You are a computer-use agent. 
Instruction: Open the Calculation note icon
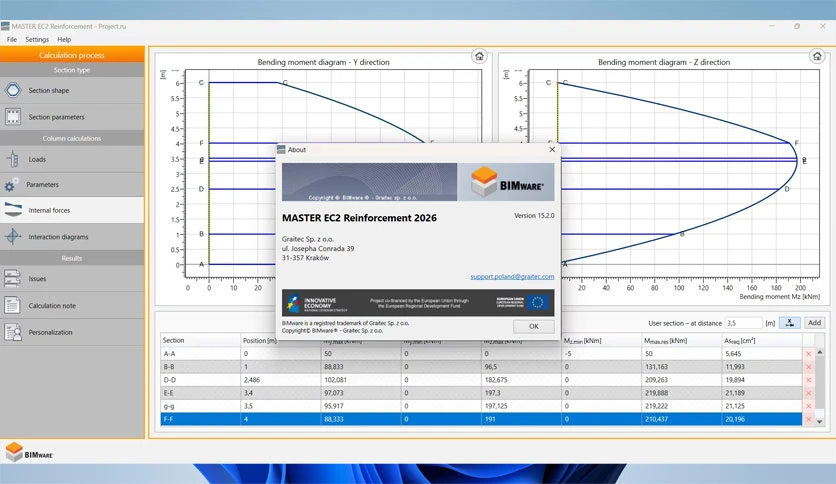click(x=12, y=305)
